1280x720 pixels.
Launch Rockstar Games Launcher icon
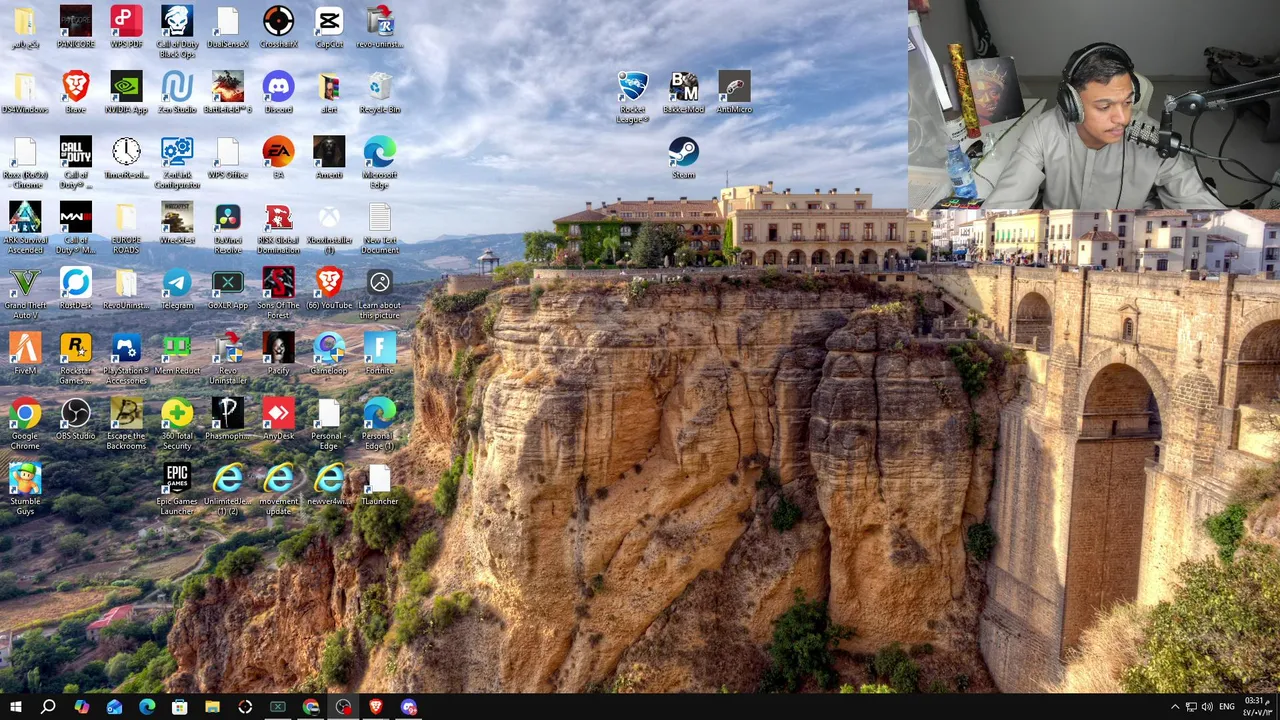[75, 357]
